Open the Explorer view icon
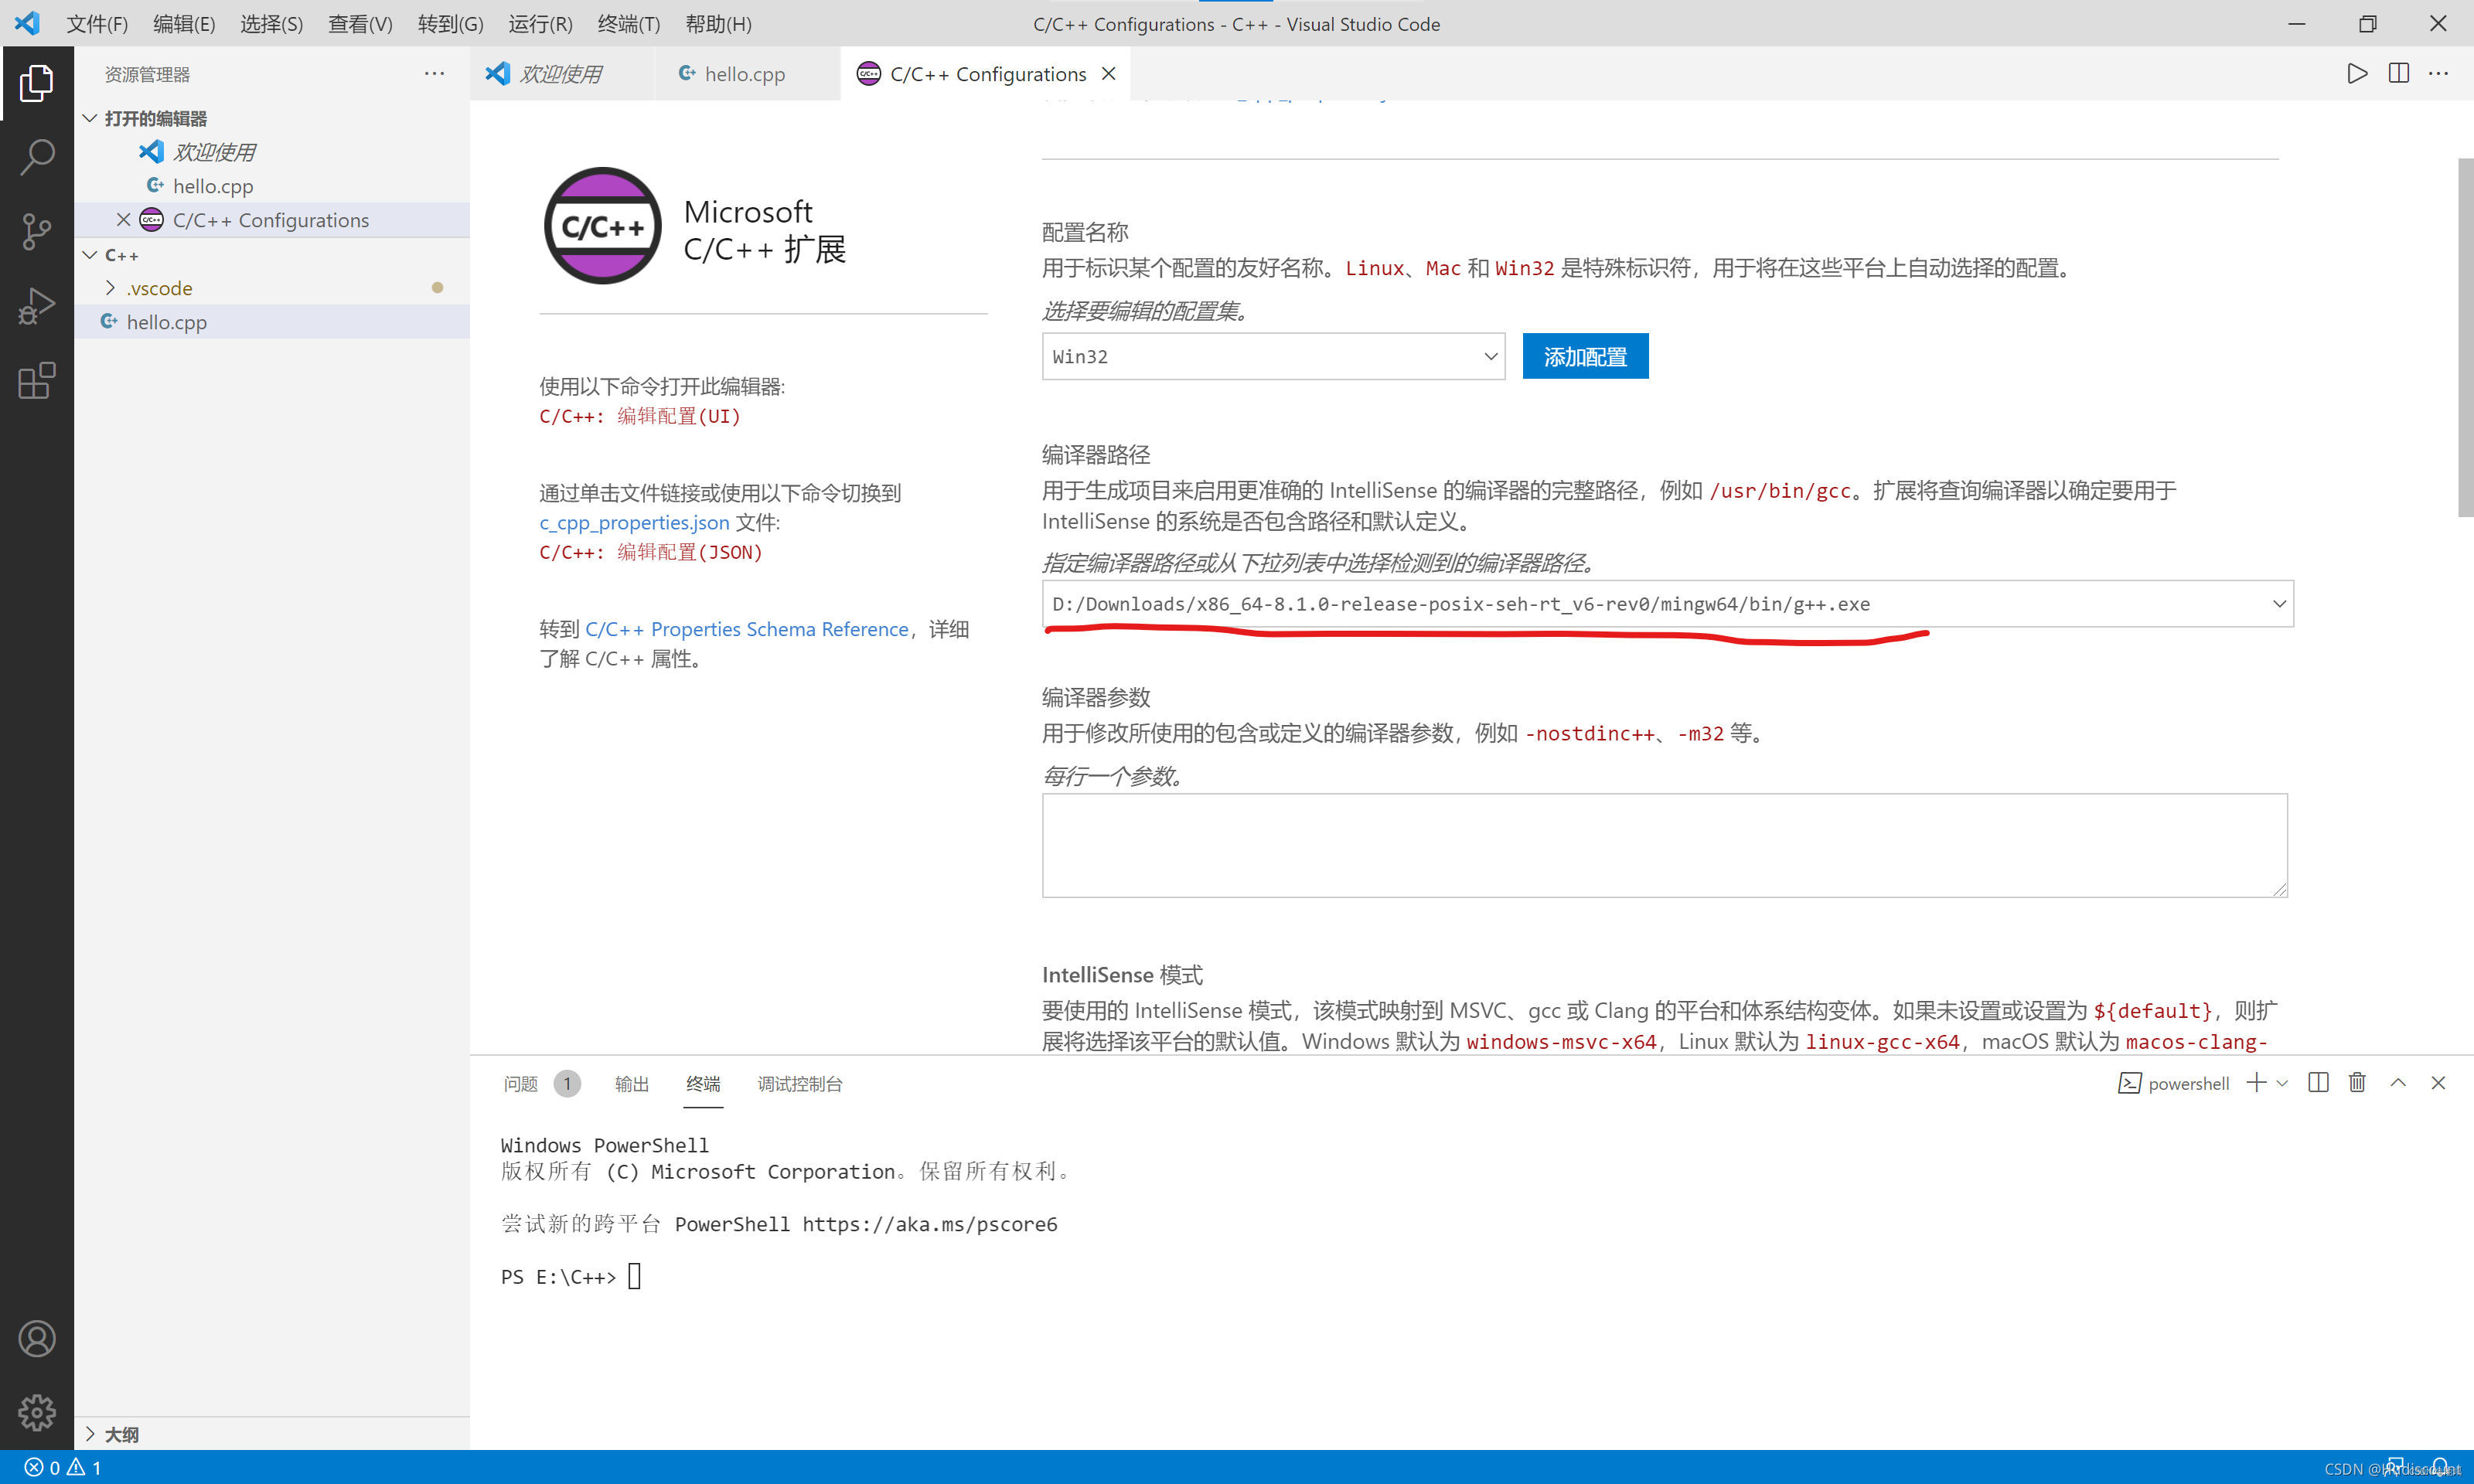Viewport: 2474px width, 1484px height. (x=37, y=84)
